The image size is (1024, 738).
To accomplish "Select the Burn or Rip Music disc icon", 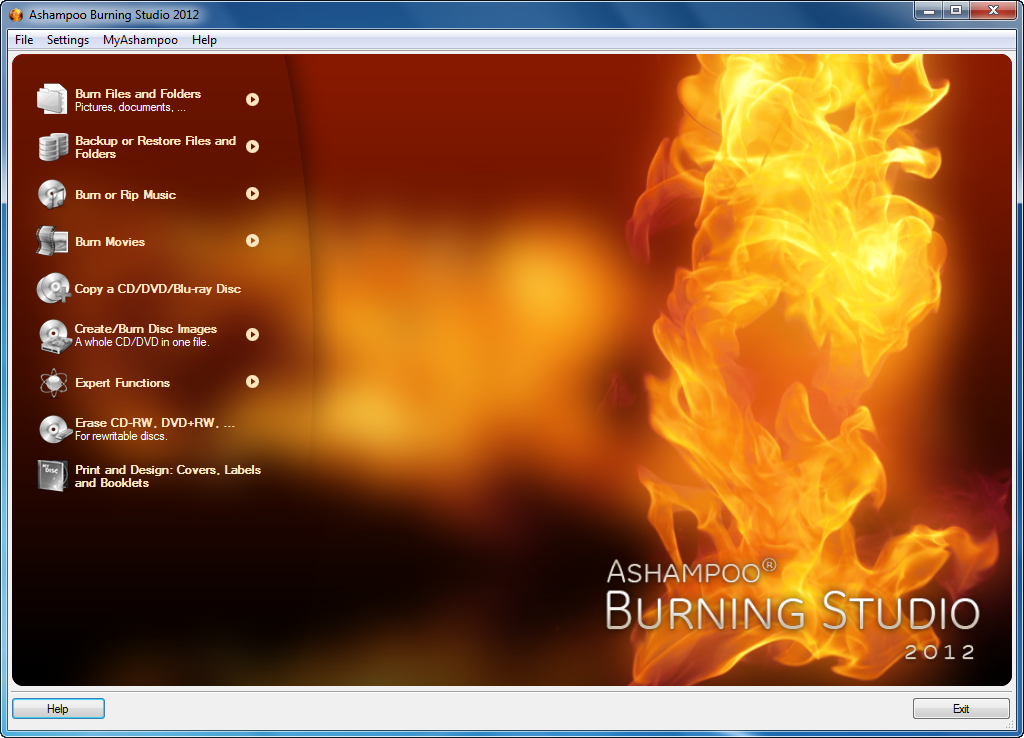I will (x=53, y=194).
